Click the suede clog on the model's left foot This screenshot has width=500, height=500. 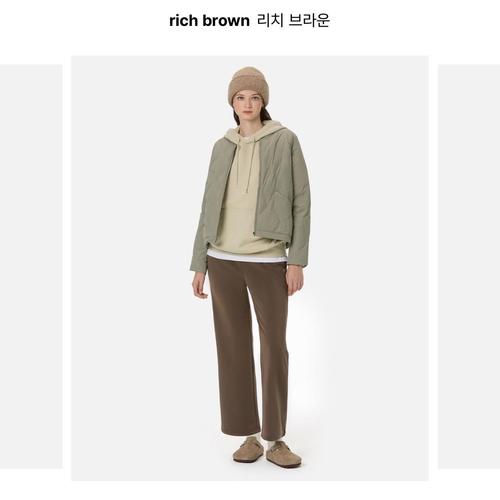[283, 454]
